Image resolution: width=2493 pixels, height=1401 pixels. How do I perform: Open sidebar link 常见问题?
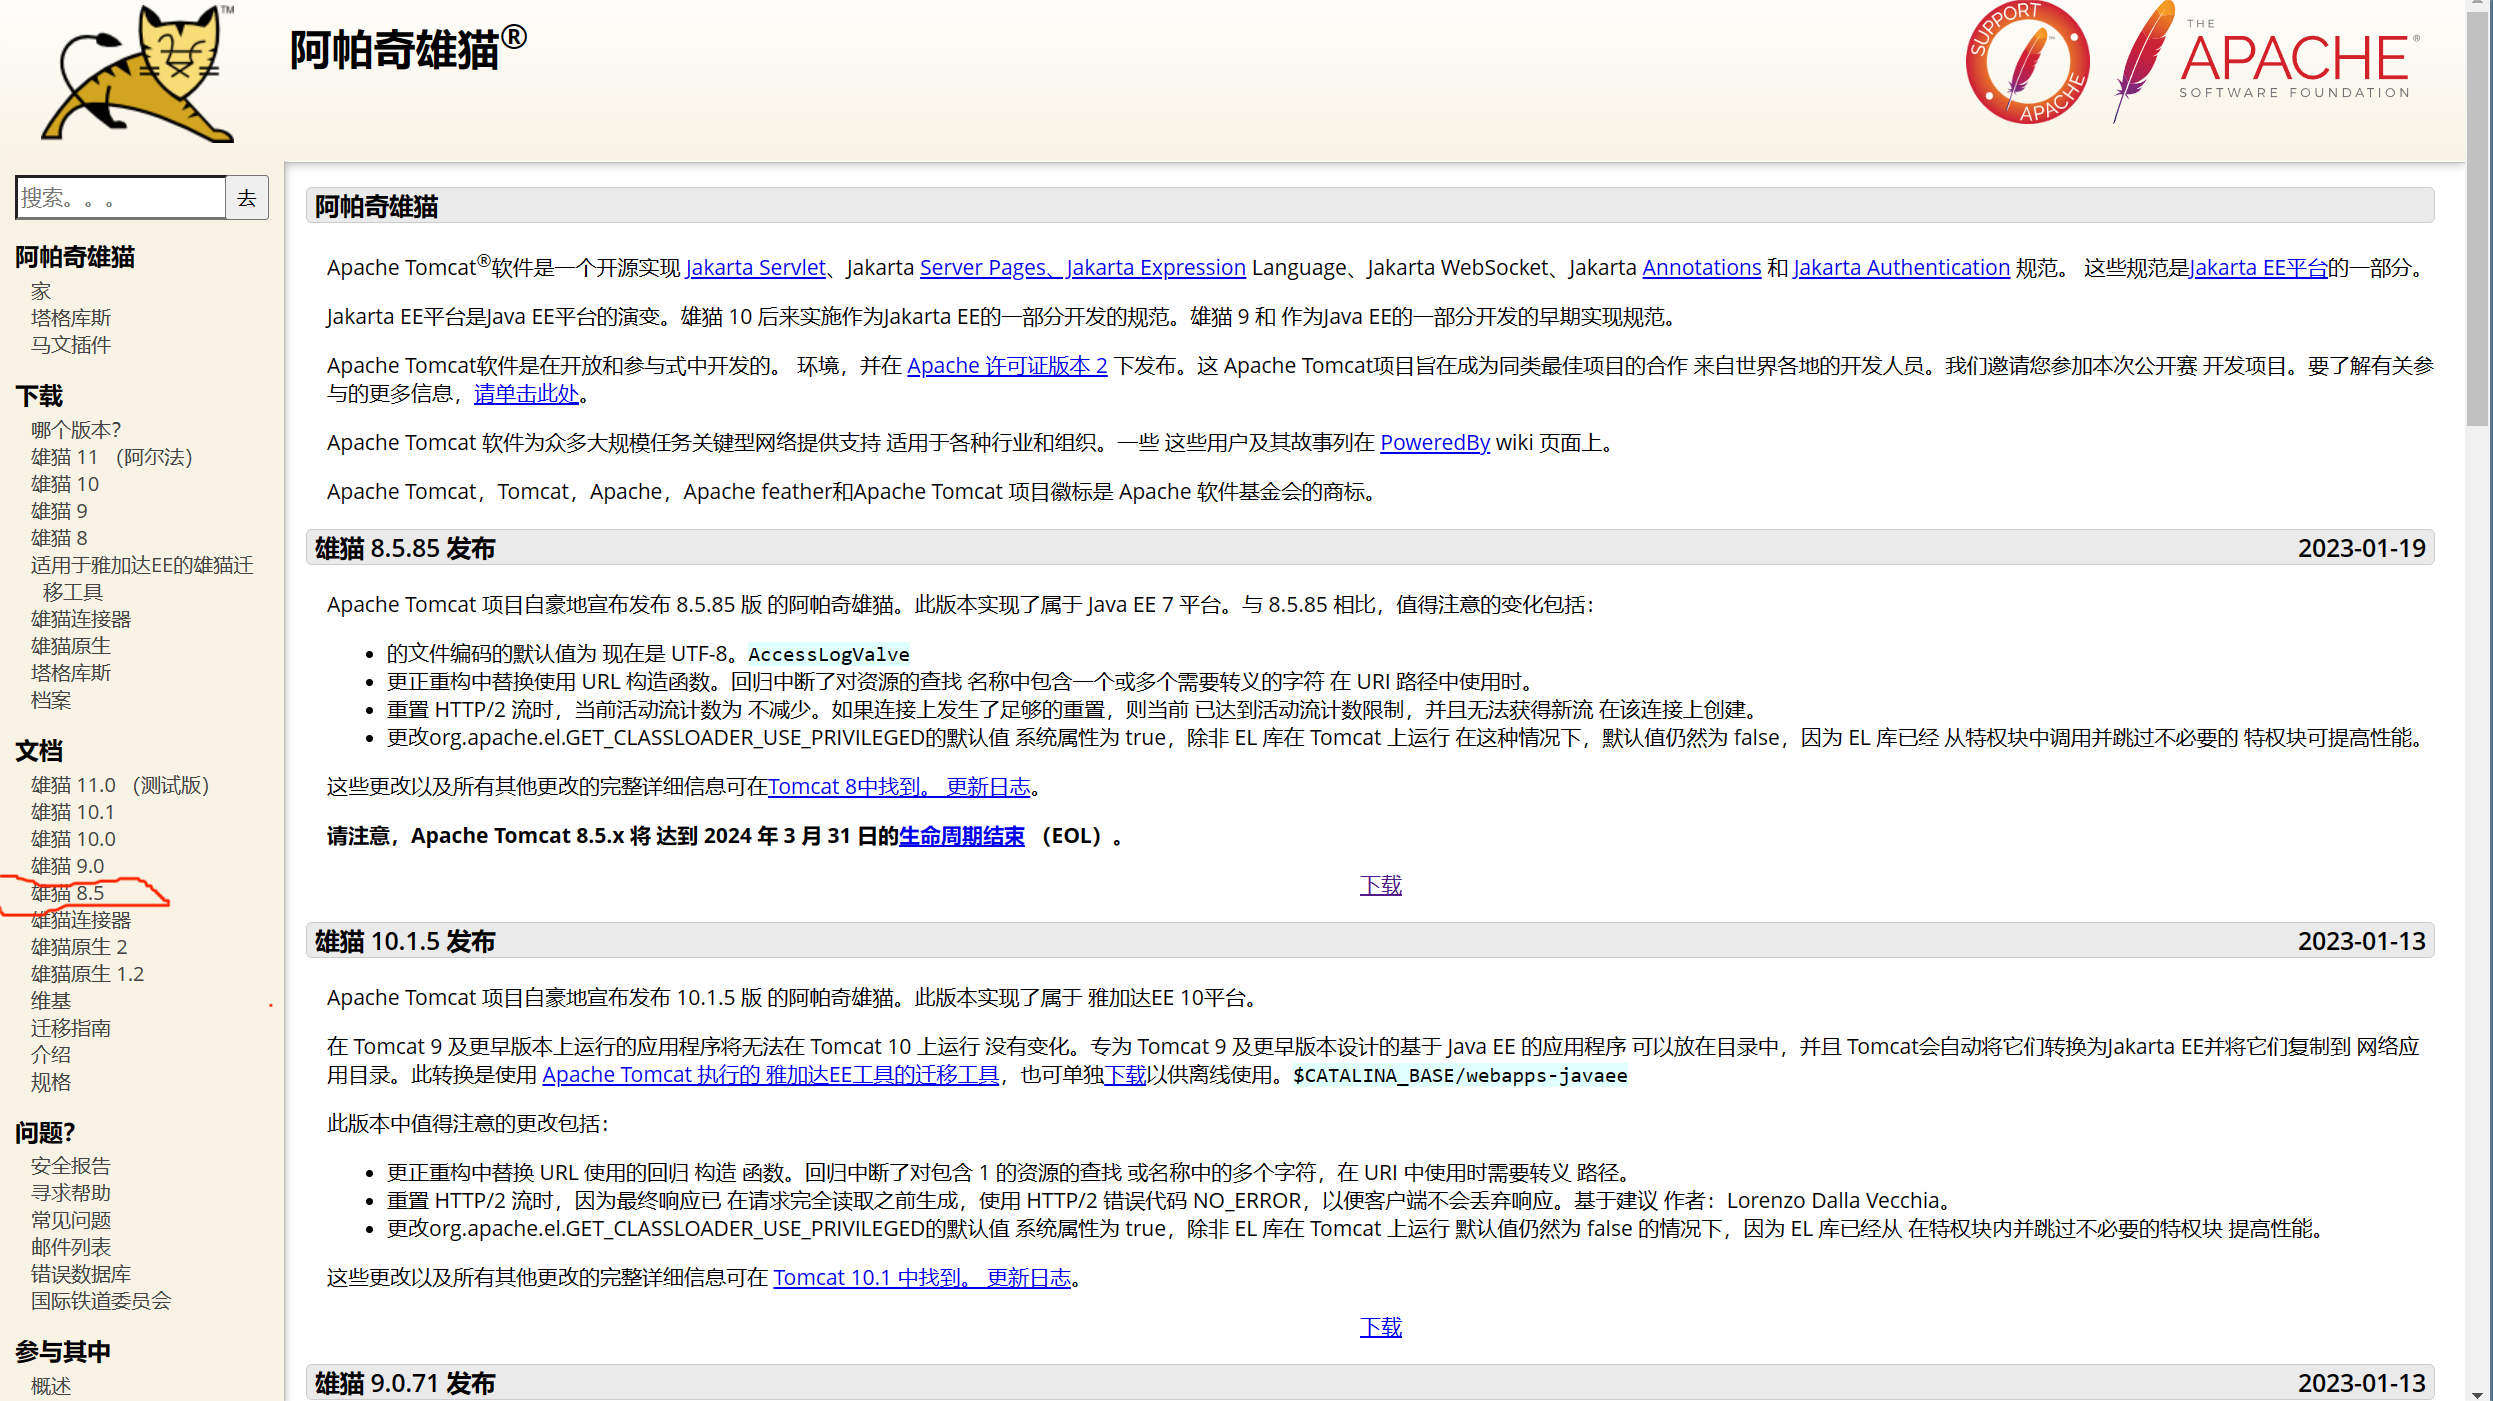[x=71, y=1220]
